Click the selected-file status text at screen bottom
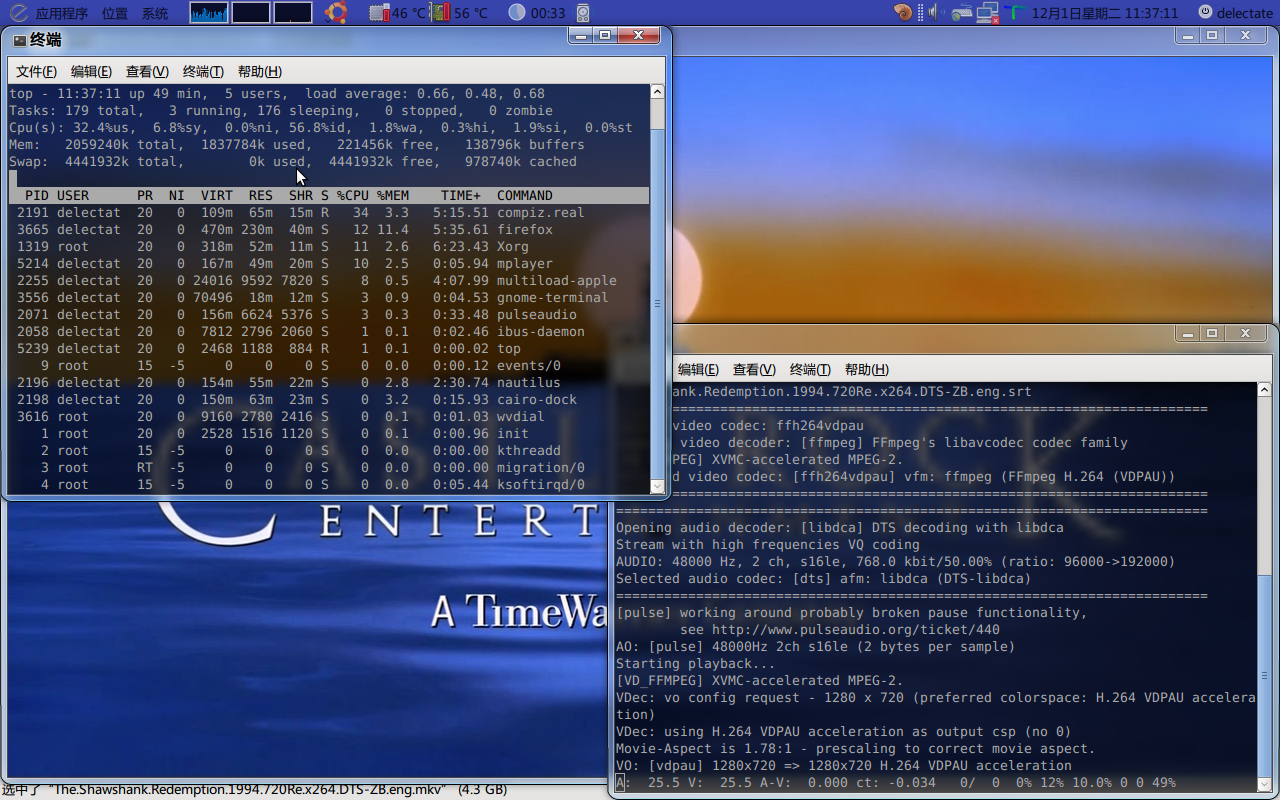The image size is (1280, 800). pyautogui.click(x=255, y=790)
